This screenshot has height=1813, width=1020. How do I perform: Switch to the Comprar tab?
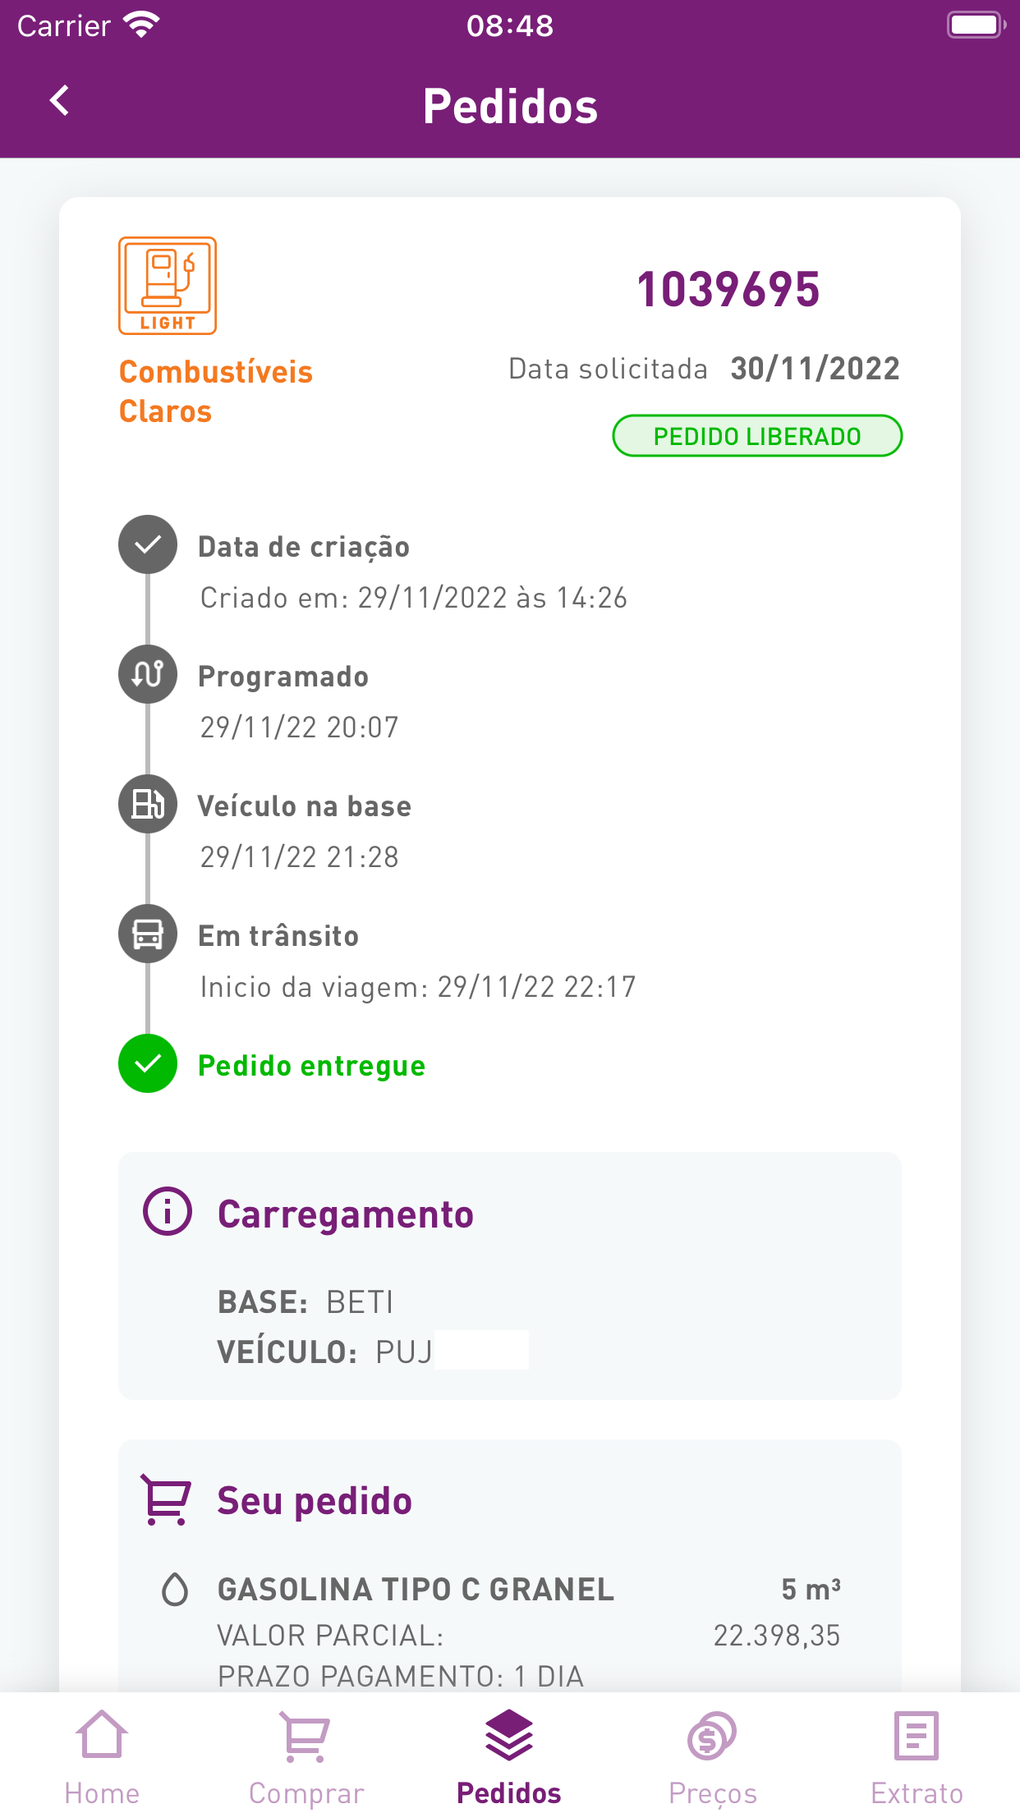coord(306,1755)
